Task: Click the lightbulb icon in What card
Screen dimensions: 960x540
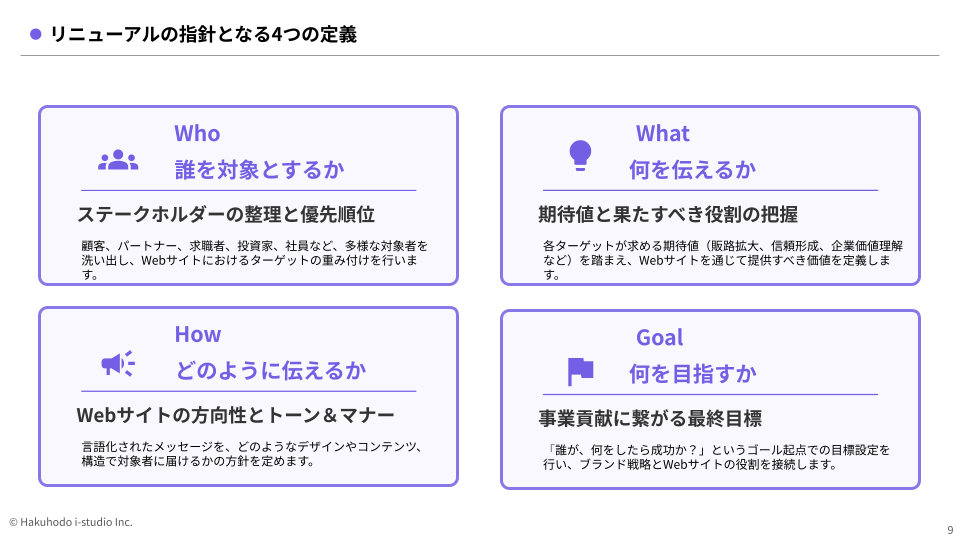Action: click(x=580, y=156)
